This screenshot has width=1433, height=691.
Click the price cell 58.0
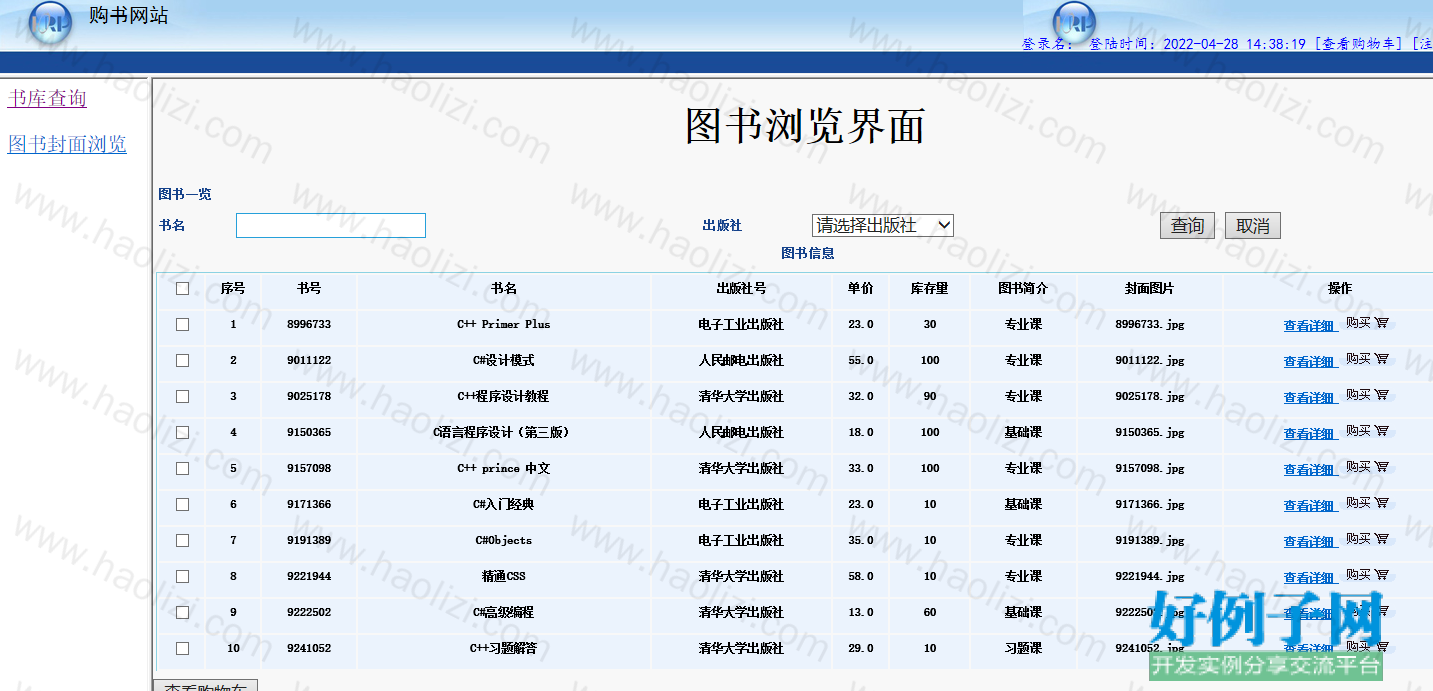pyautogui.click(x=860, y=576)
